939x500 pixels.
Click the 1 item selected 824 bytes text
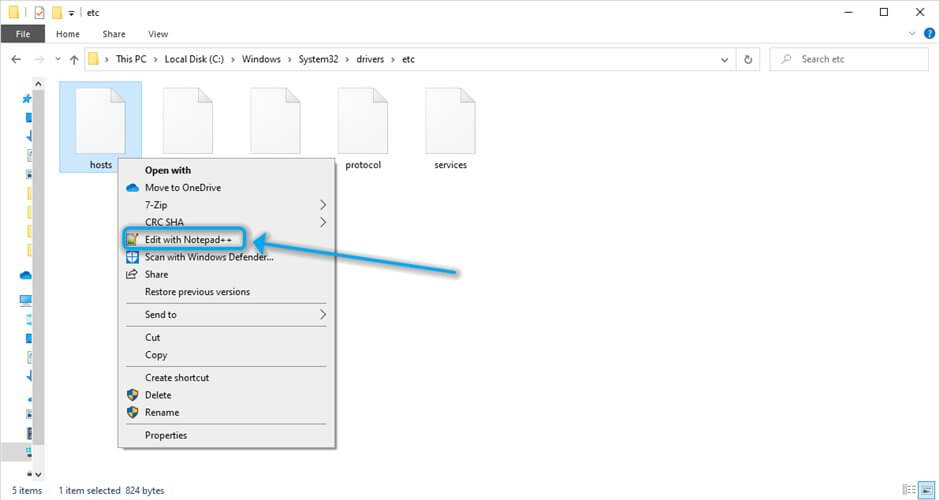(111, 490)
